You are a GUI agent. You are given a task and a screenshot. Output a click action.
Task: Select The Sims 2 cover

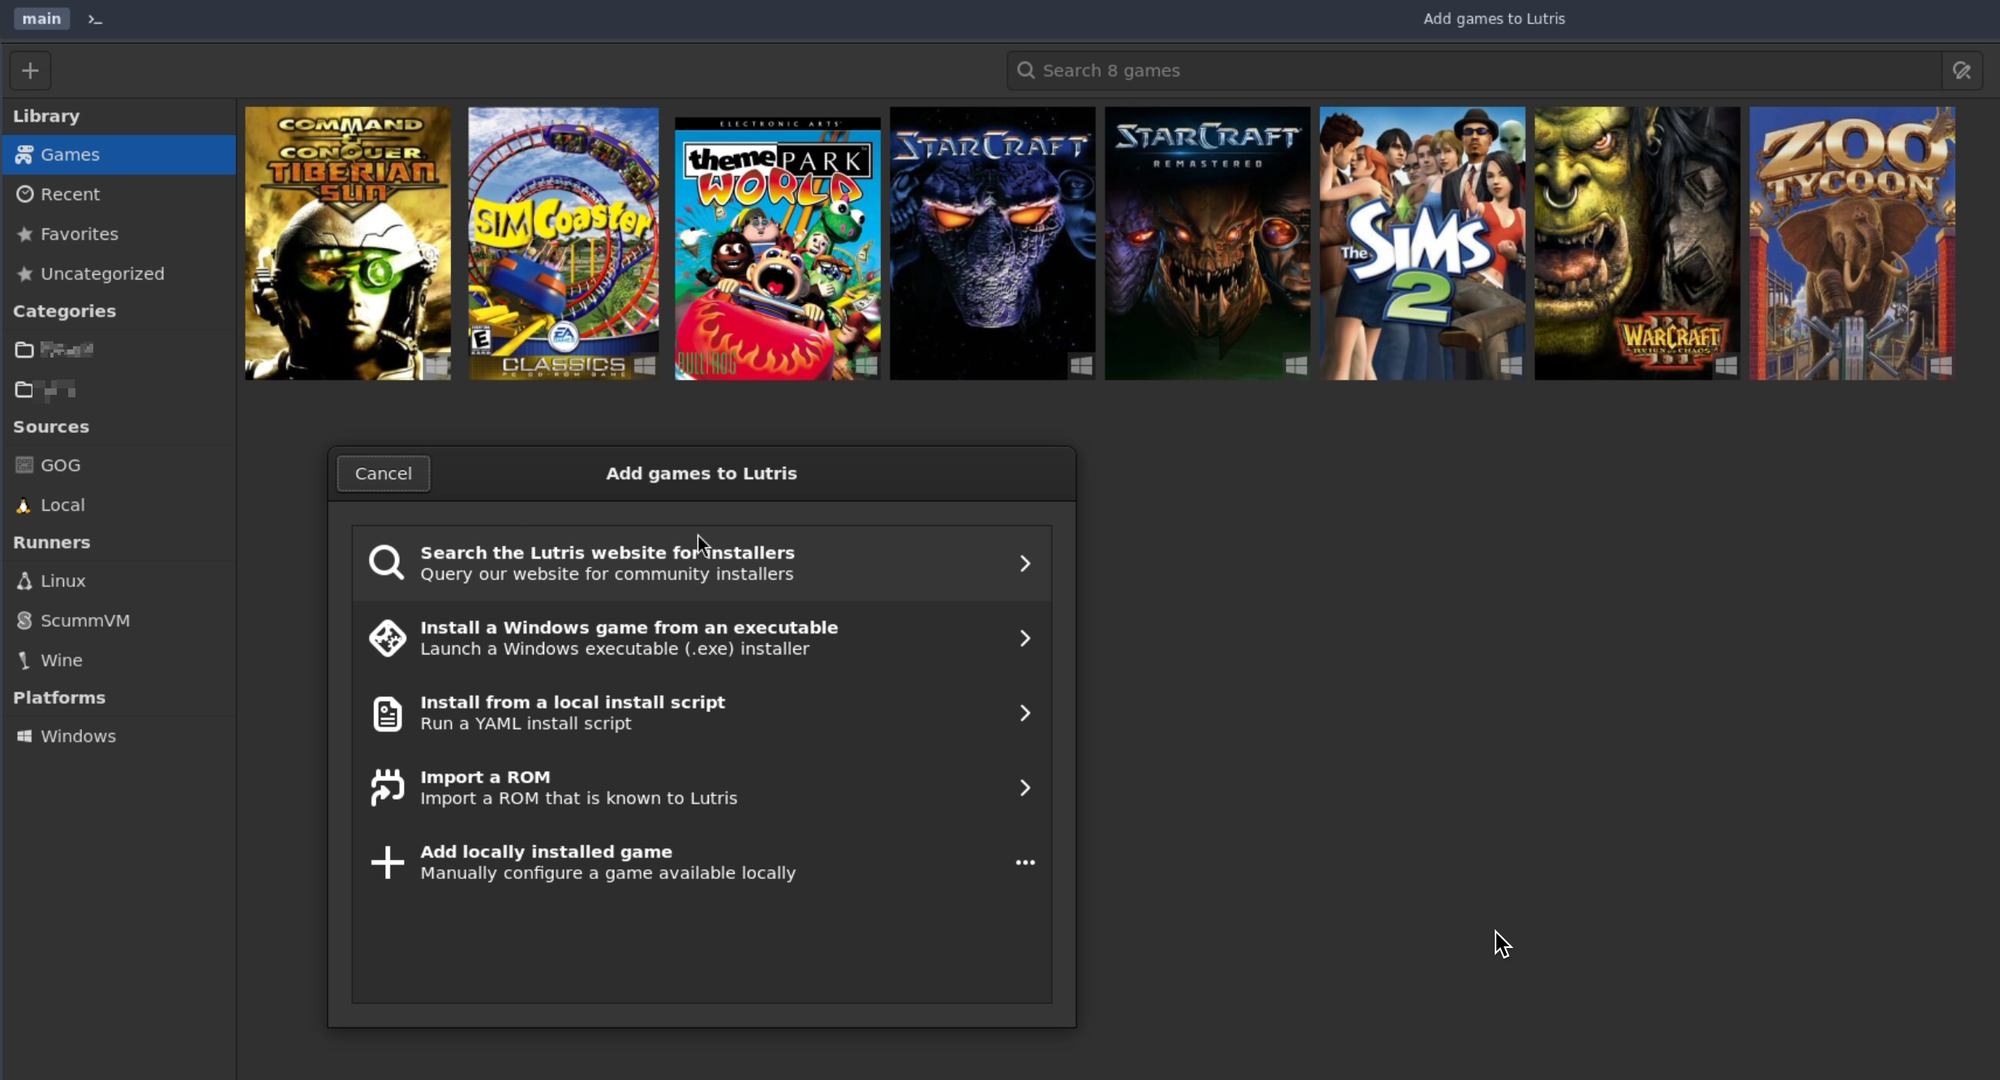tap(1422, 243)
